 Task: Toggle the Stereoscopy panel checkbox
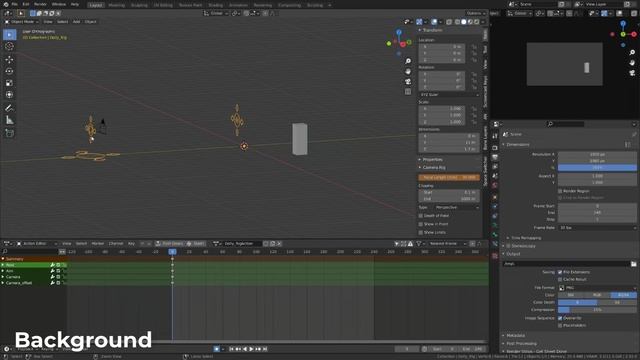pos(509,246)
